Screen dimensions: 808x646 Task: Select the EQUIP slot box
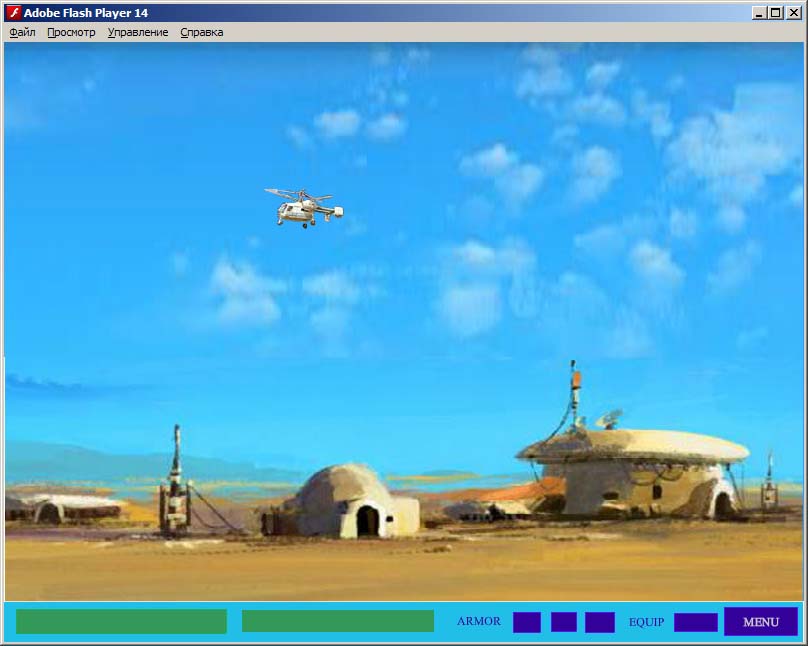point(696,622)
